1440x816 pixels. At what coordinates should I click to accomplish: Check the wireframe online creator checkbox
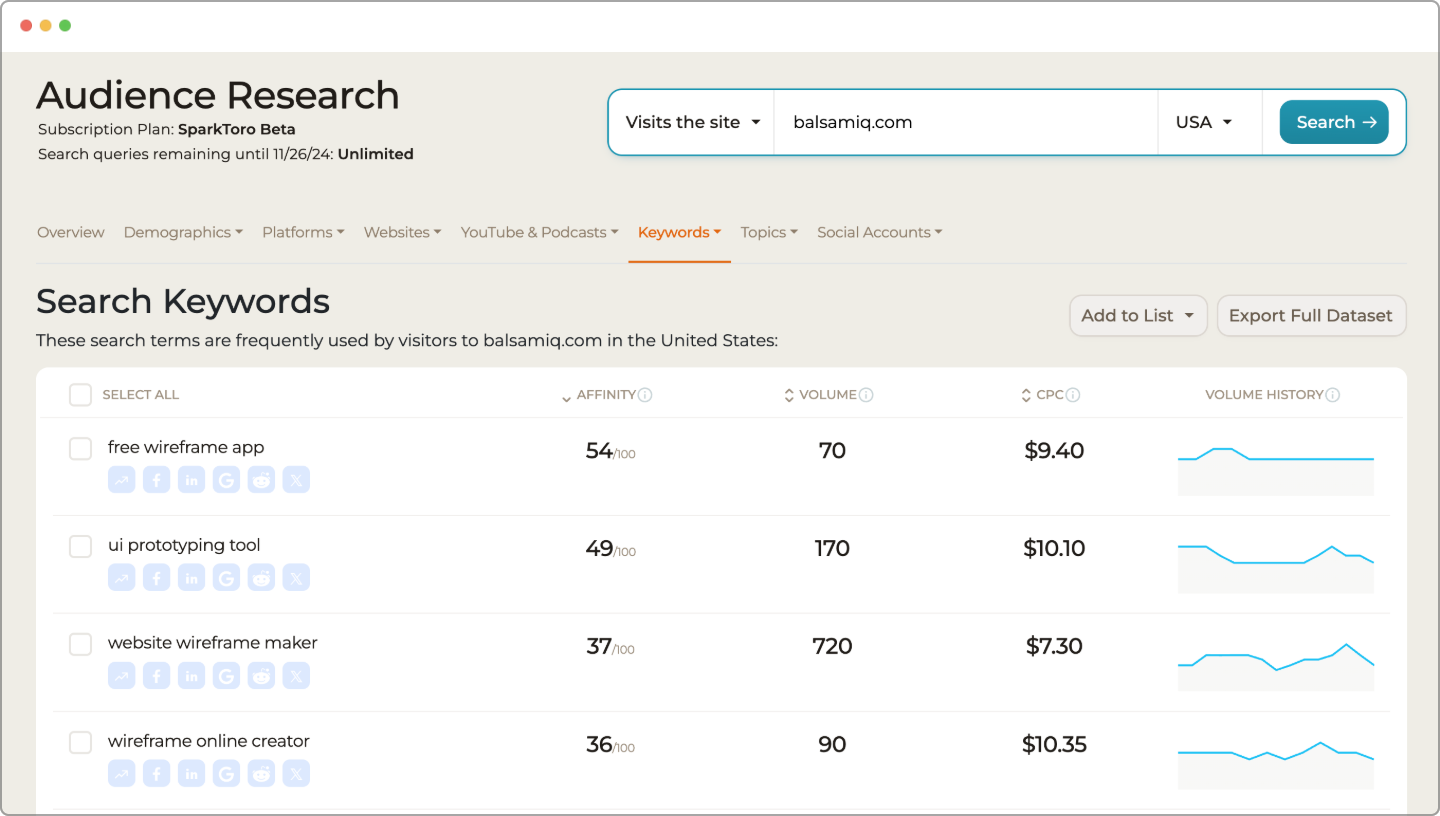(80, 743)
